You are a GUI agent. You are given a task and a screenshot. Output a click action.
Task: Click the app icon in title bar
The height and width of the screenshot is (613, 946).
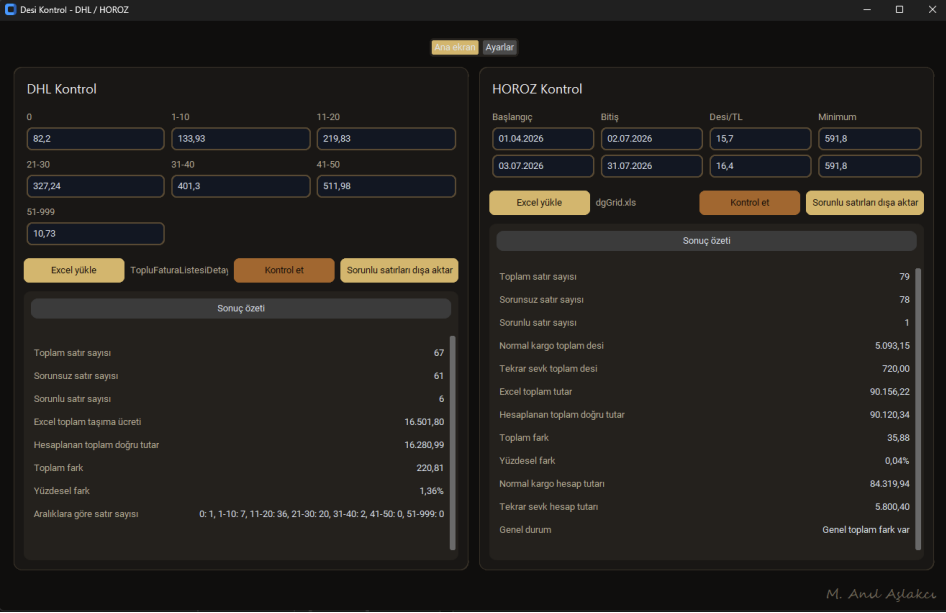10,10
